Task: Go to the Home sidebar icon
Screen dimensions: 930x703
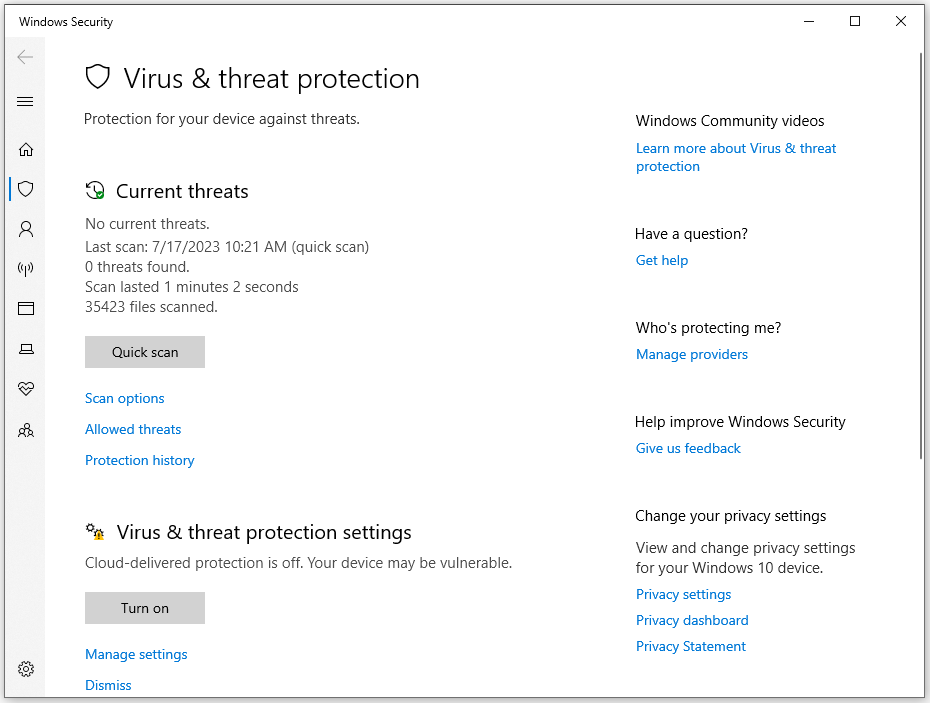Action: [x=26, y=149]
